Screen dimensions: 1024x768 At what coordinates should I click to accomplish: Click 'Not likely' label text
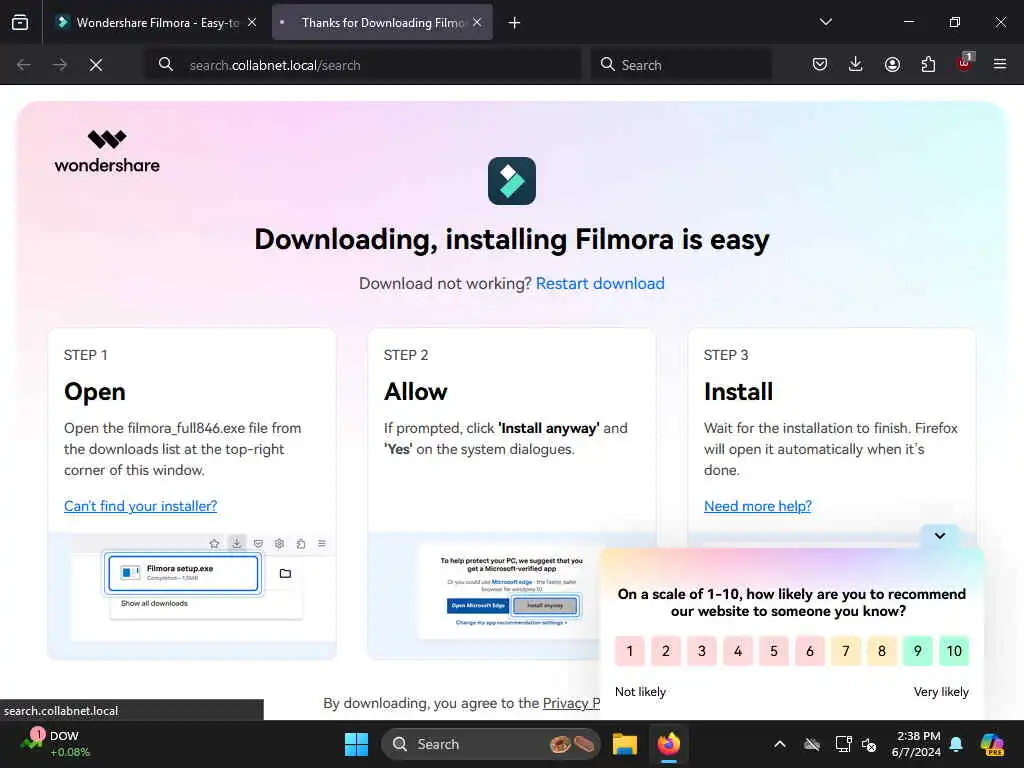click(641, 692)
